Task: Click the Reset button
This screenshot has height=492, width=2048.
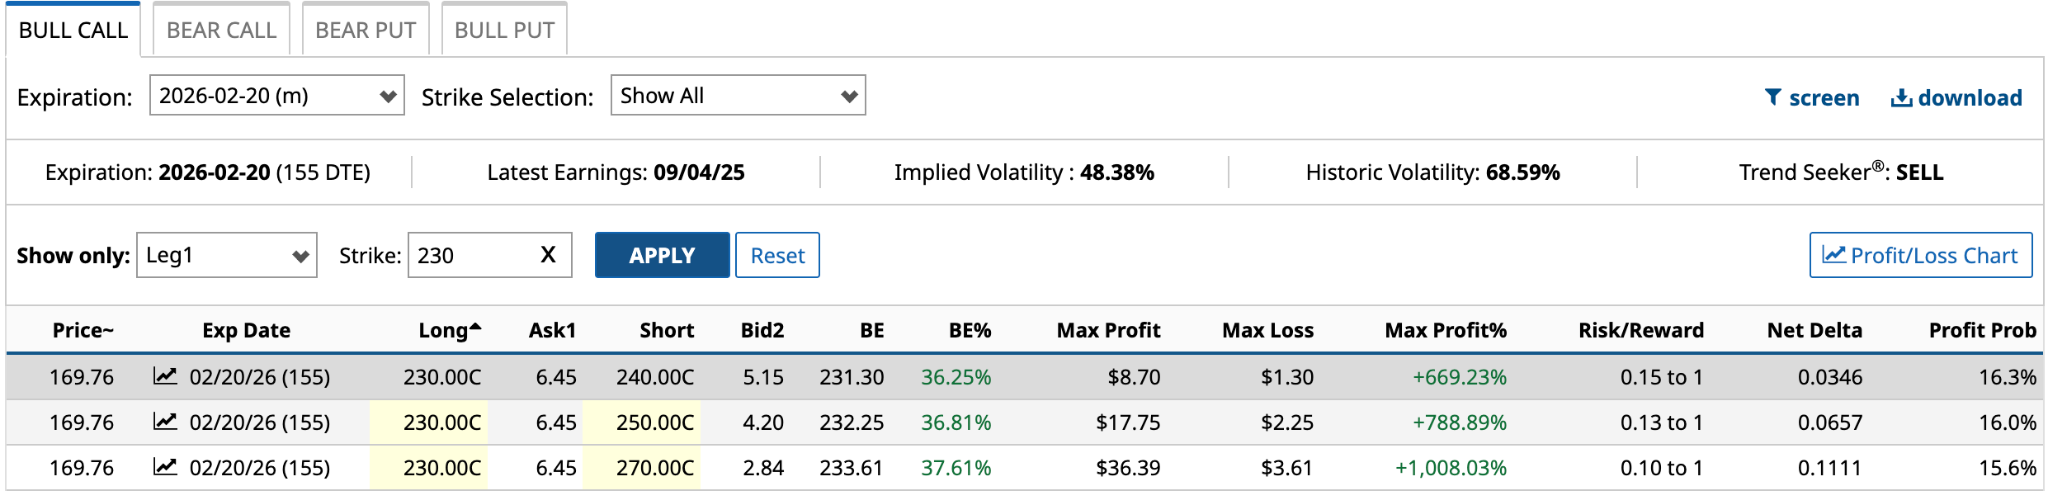Action: [777, 255]
